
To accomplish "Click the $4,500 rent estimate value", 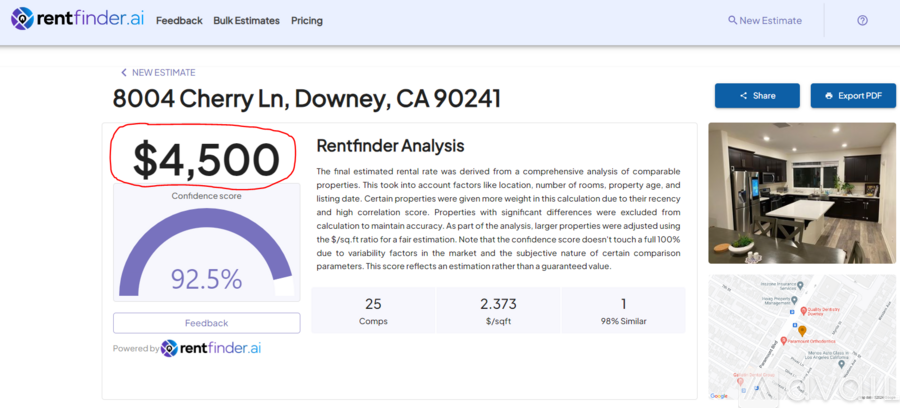I will coord(206,160).
